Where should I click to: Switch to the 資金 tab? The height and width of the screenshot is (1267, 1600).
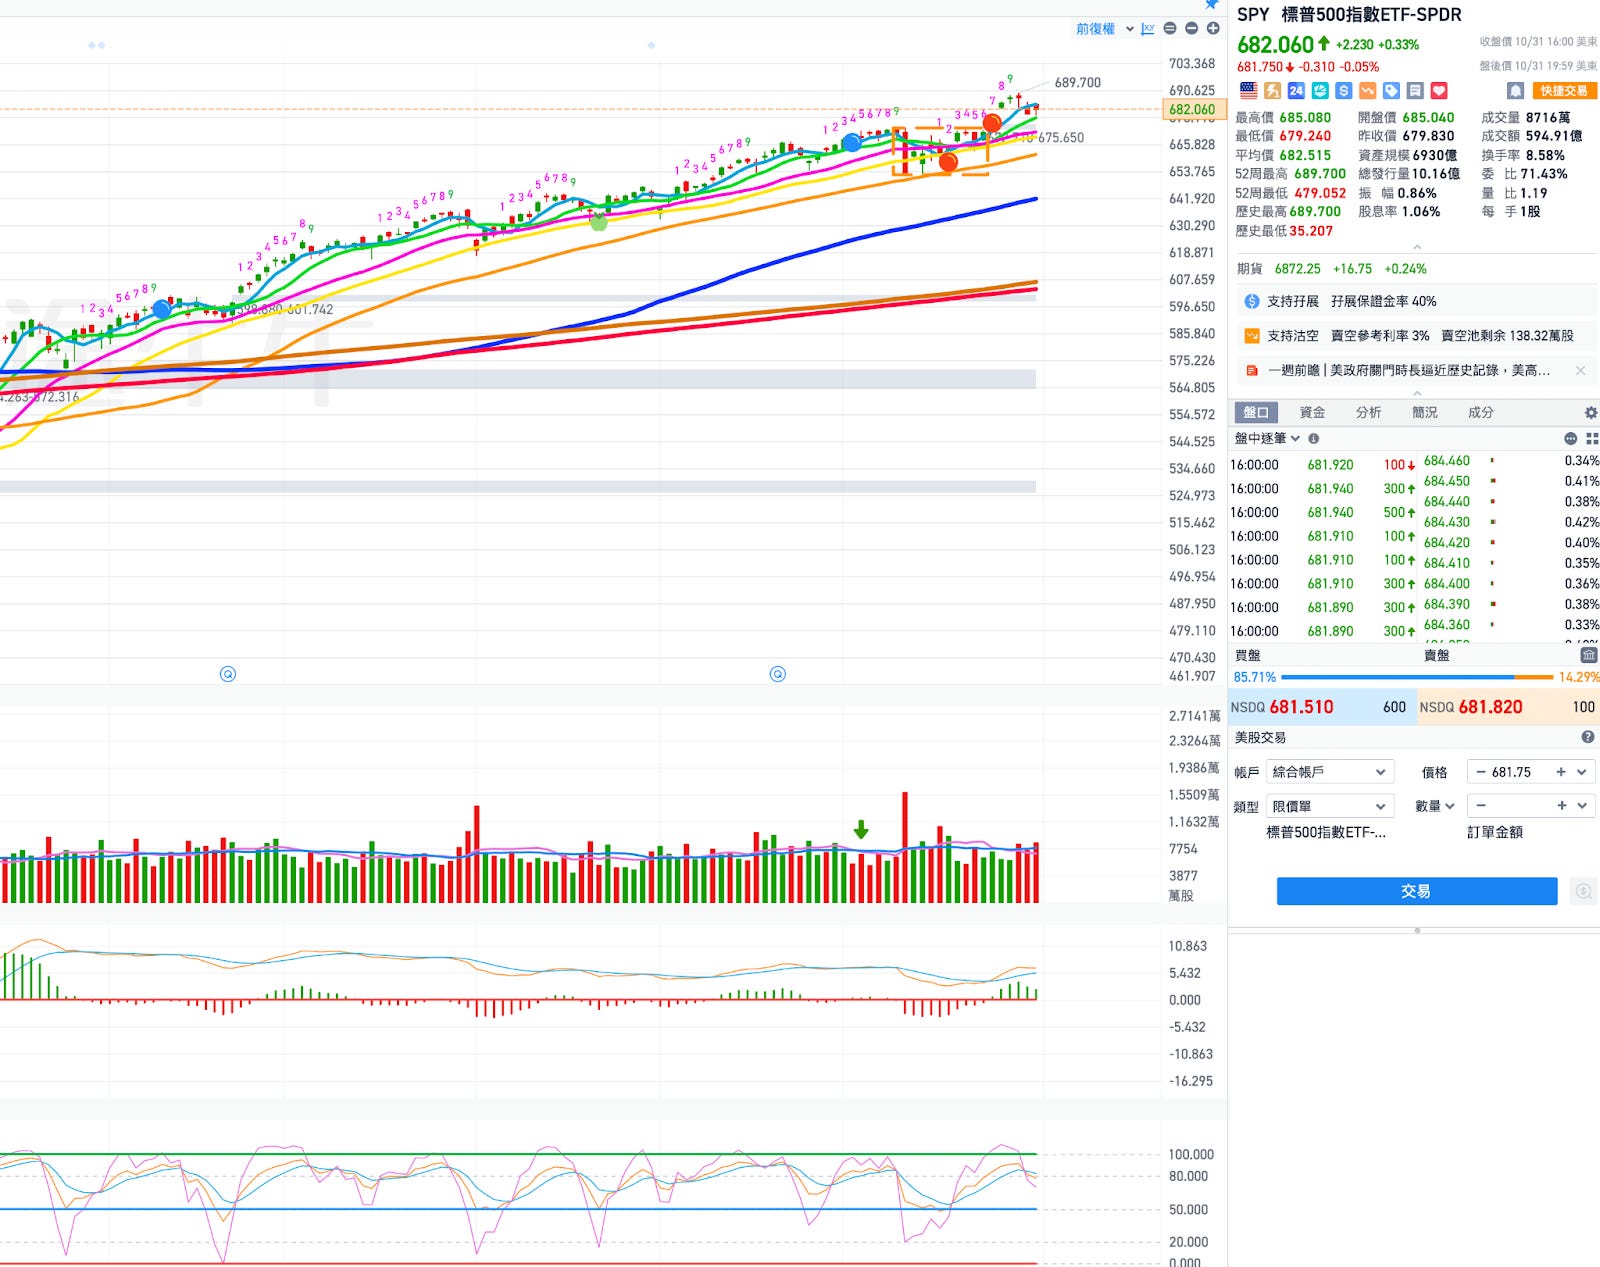click(1312, 412)
